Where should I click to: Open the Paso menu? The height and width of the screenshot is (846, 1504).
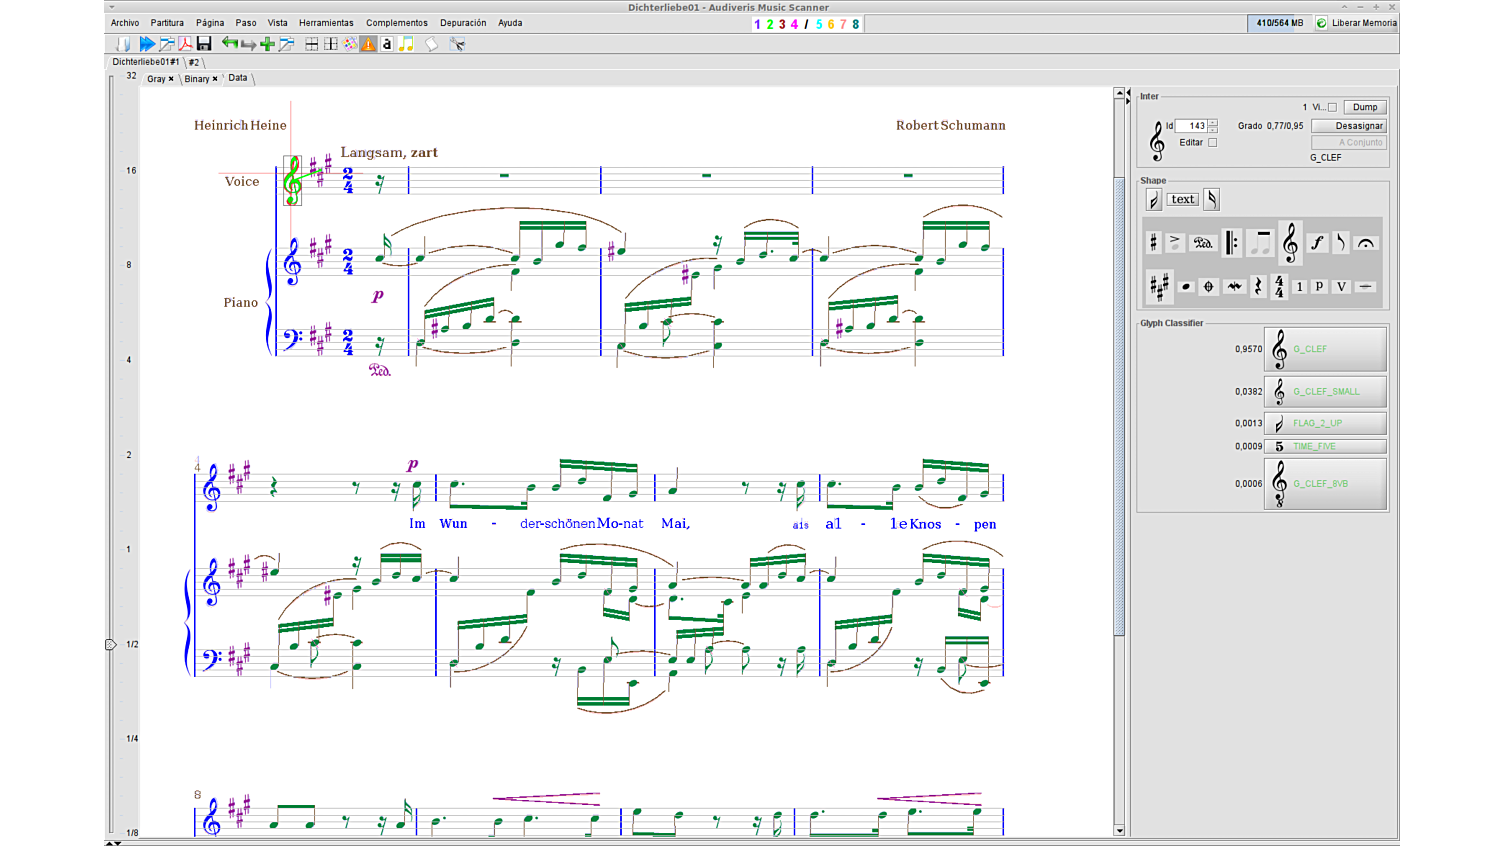(246, 23)
